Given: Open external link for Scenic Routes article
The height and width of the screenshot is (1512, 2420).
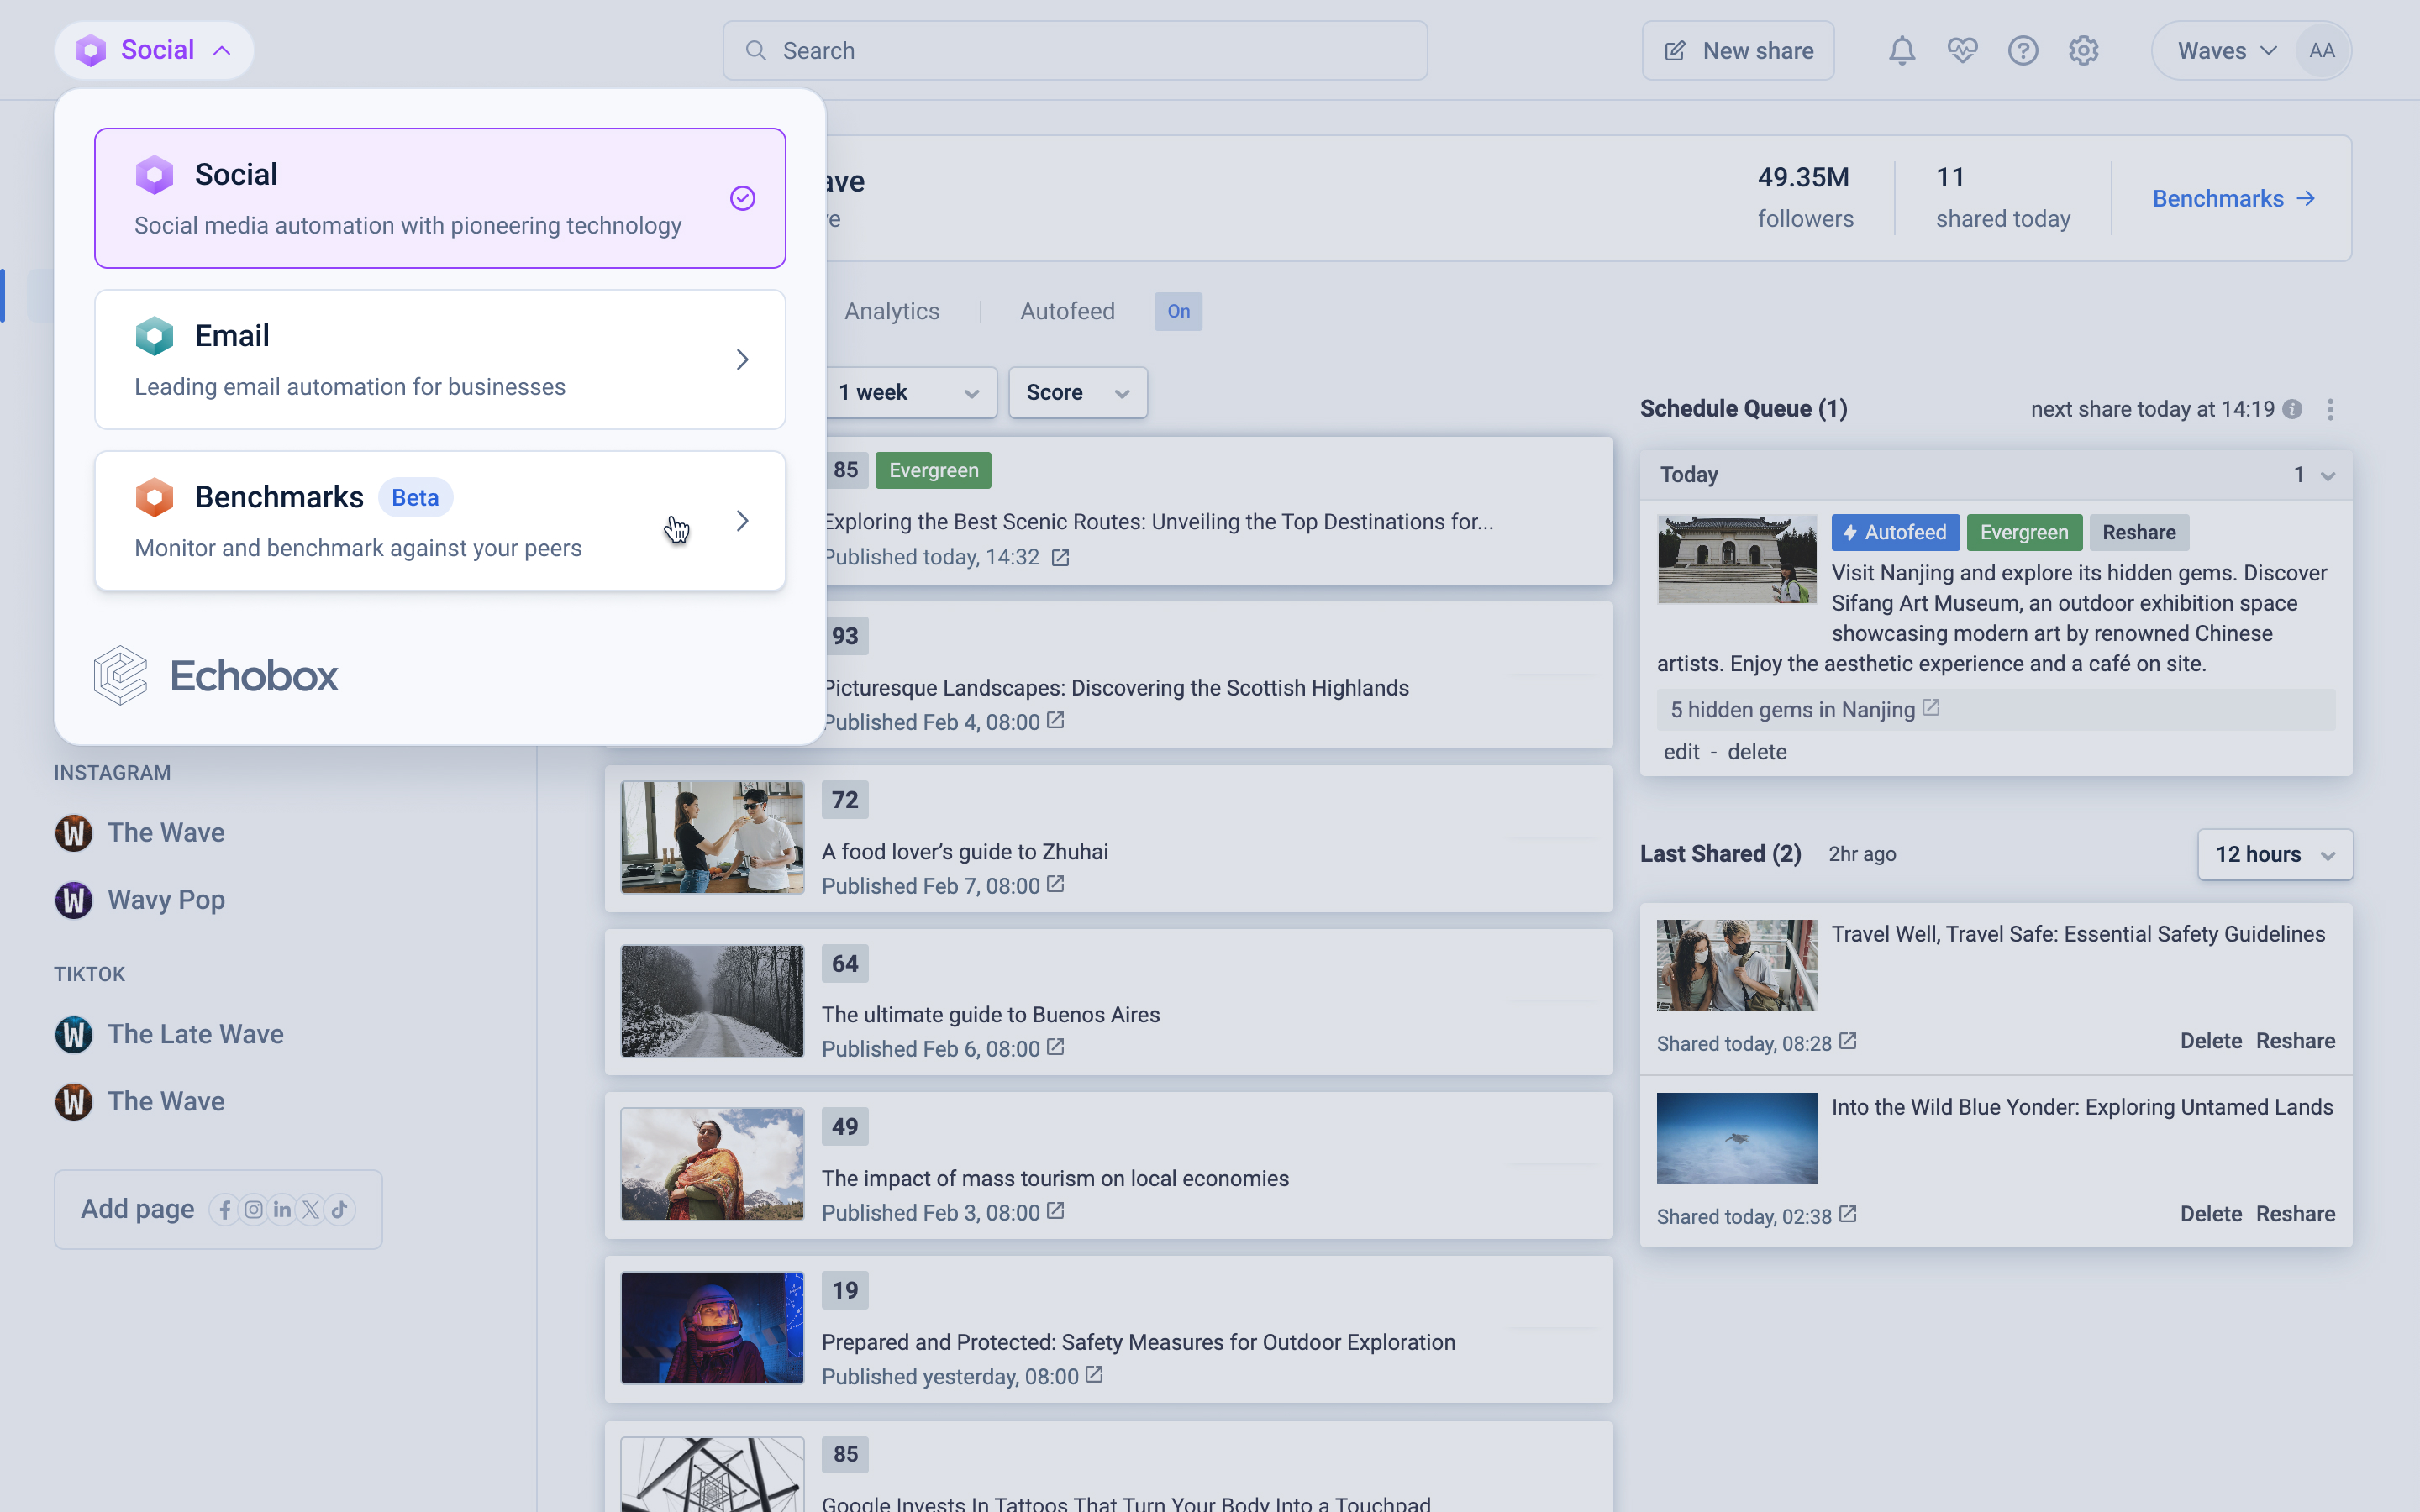Looking at the screenshot, I should click(1060, 558).
